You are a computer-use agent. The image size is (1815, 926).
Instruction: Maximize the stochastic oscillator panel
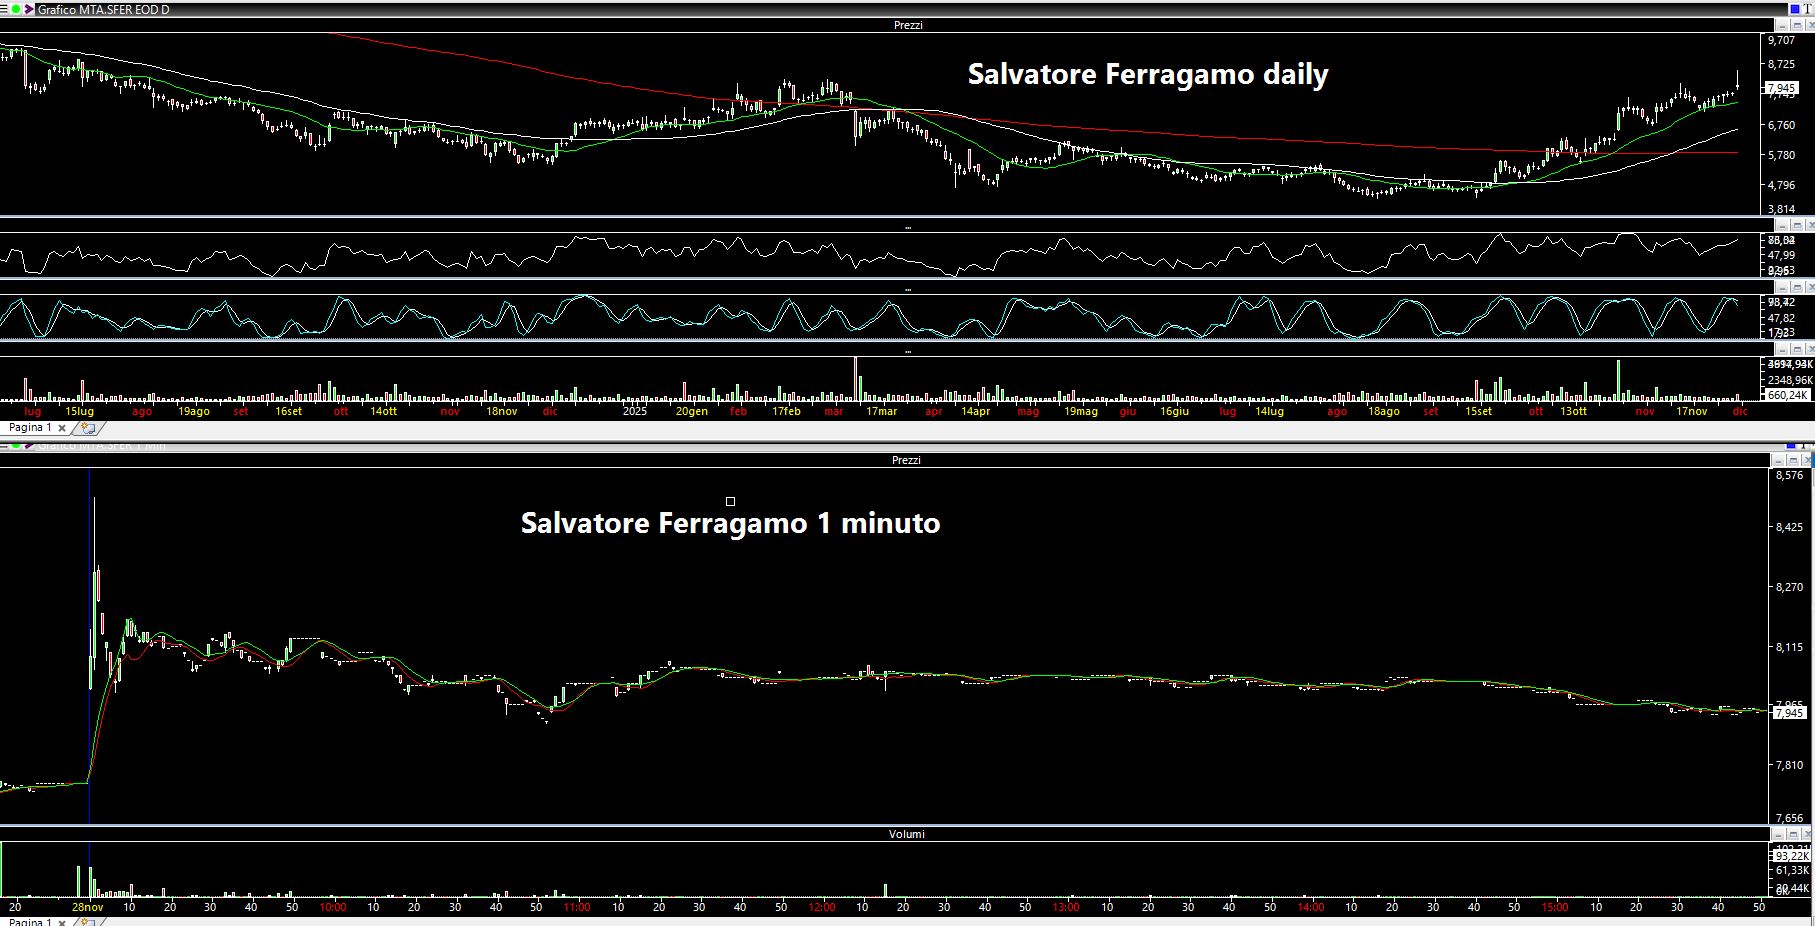coord(1796,287)
